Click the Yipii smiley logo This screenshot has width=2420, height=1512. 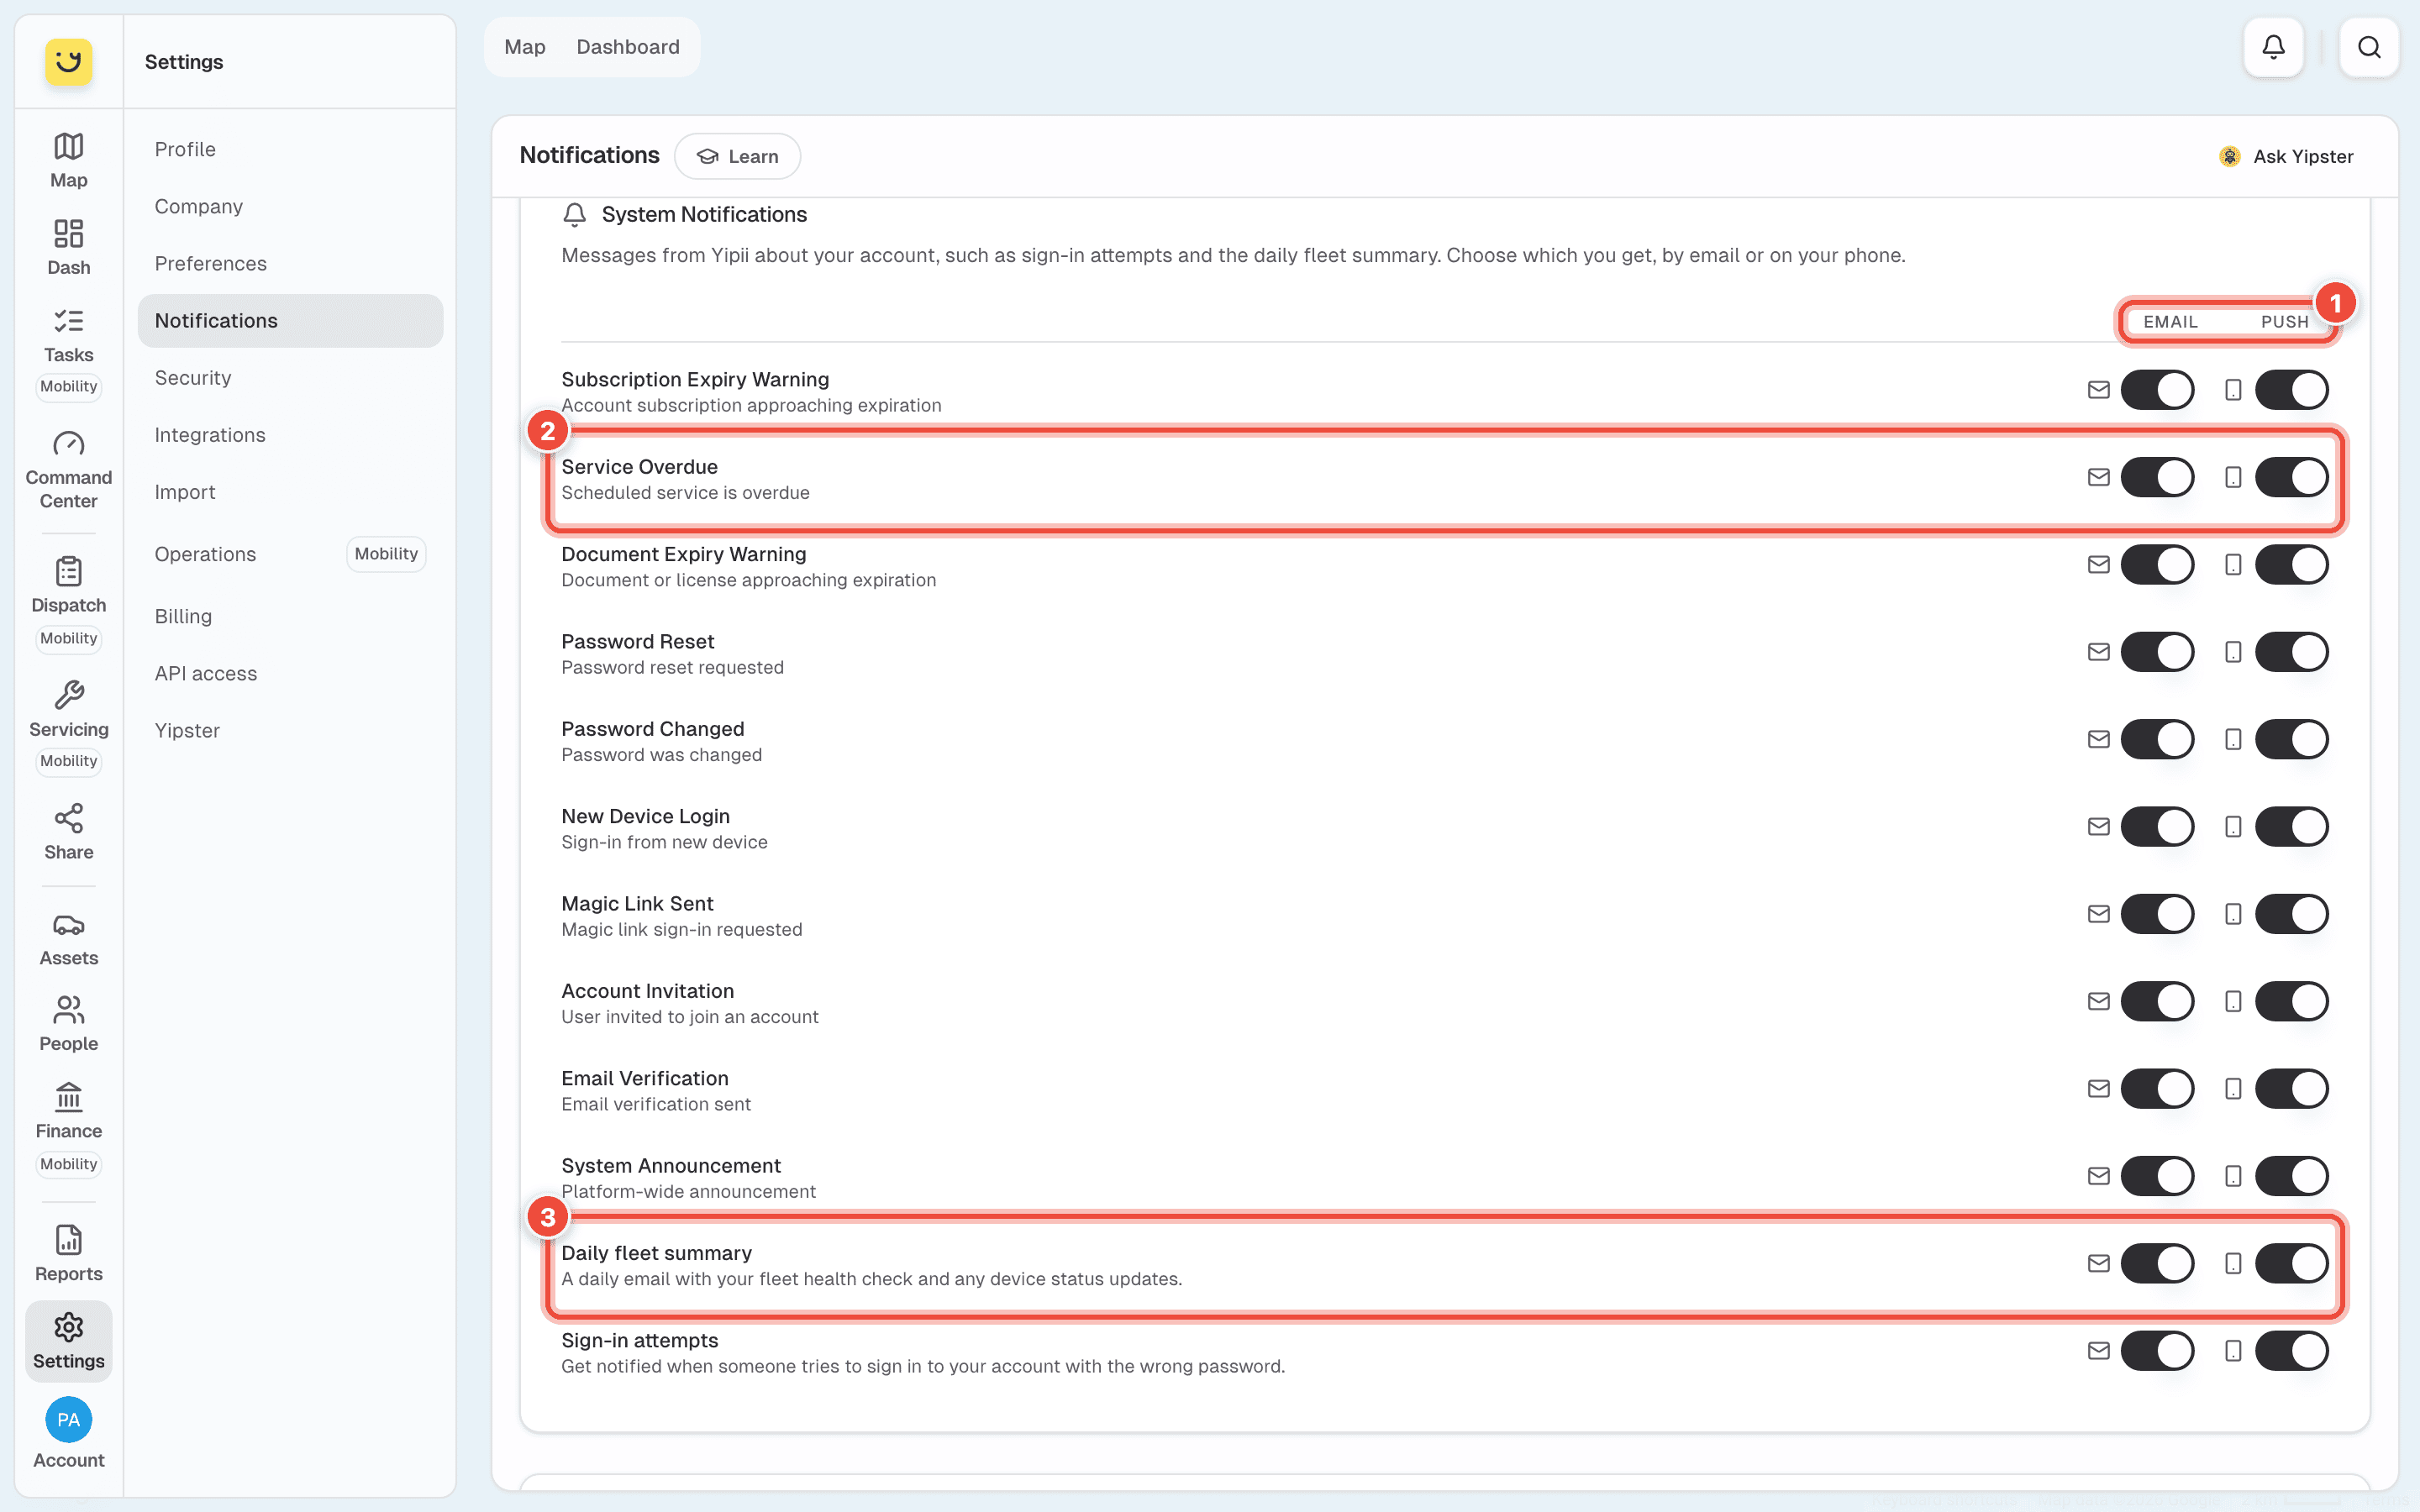click(68, 62)
